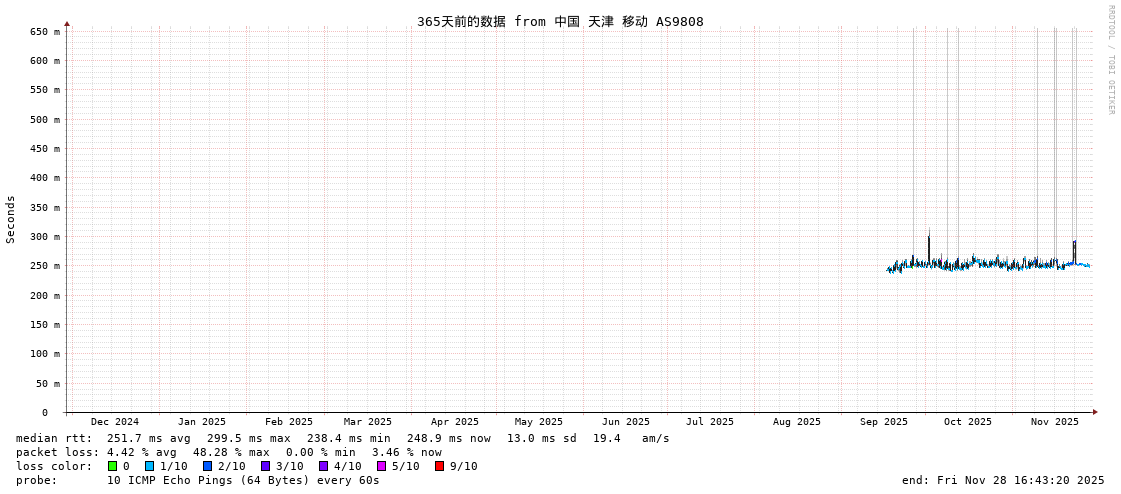Viewport: 1121px width, 494px height.
Task: Click the Seconds vertical axis title
Action: (x=11, y=219)
